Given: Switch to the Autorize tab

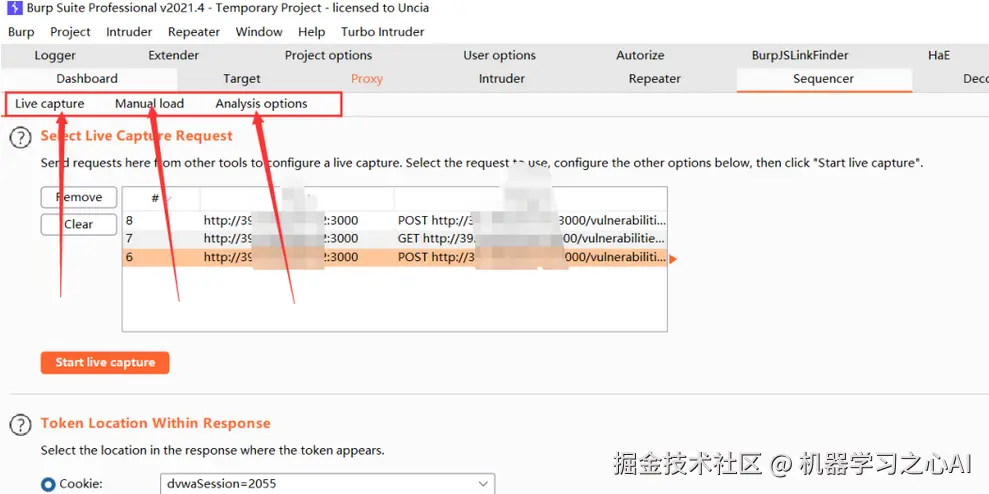Looking at the screenshot, I should (x=640, y=56).
